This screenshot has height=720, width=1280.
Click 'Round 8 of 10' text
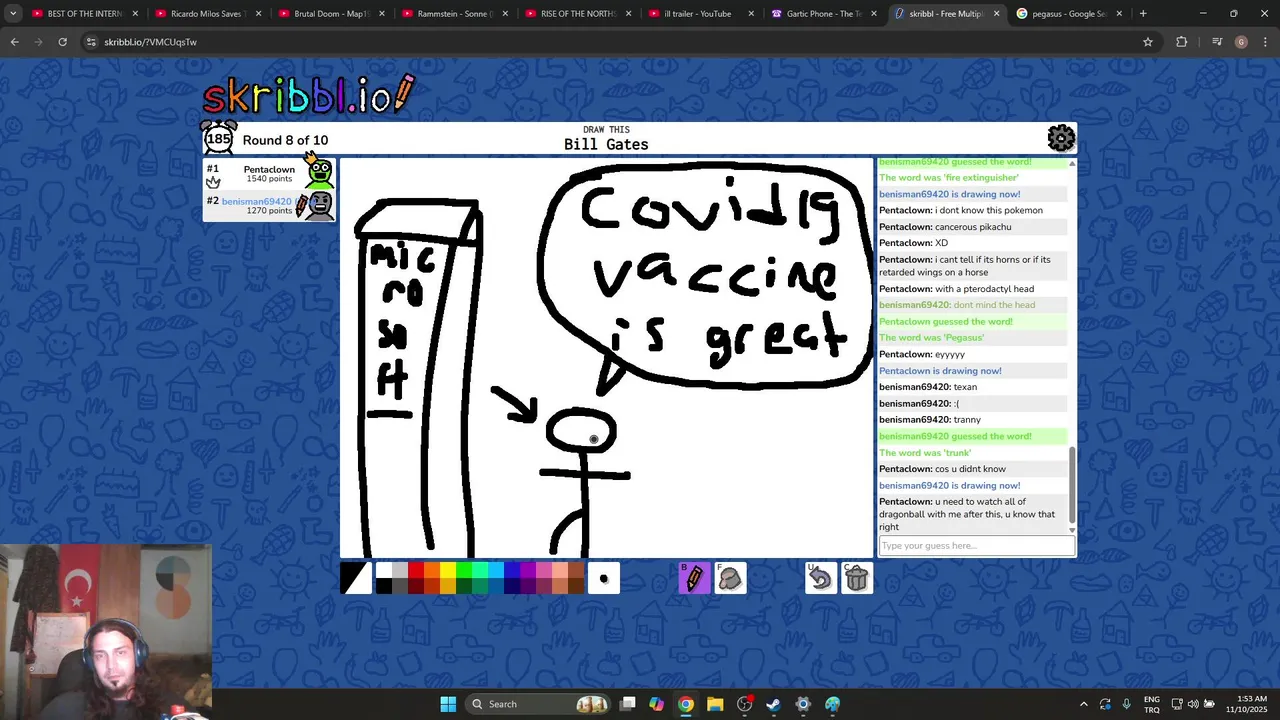coord(285,140)
